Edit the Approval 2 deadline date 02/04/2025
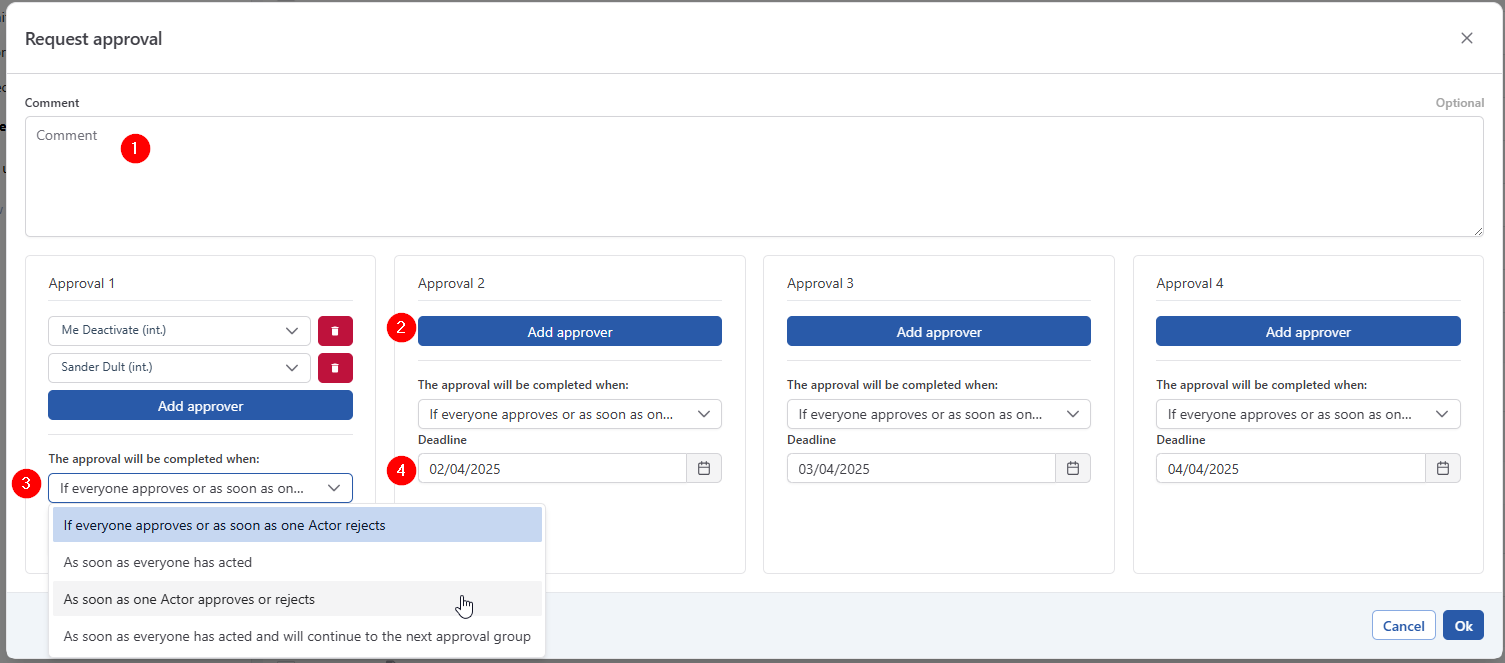 tap(552, 468)
